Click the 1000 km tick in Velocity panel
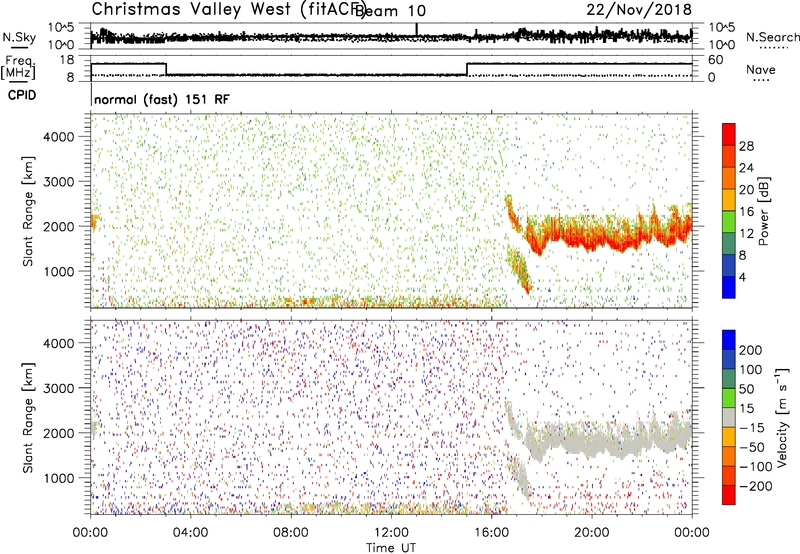 click(58, 478)
